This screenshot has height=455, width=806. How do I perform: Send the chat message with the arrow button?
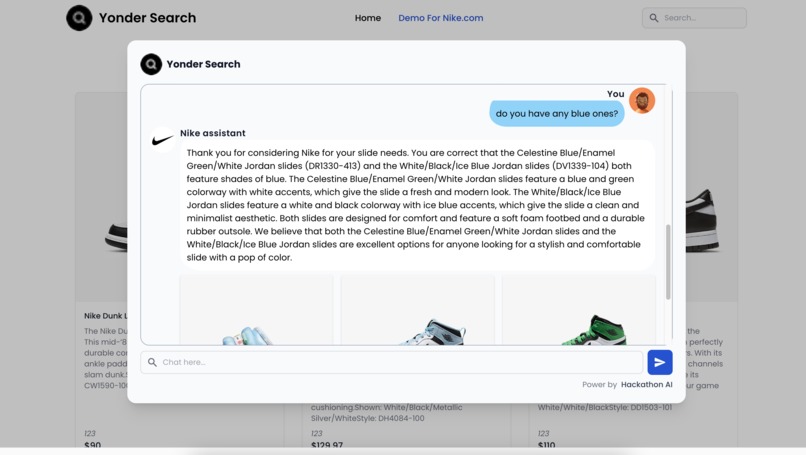pyautogui.click(x=660, y=362)
